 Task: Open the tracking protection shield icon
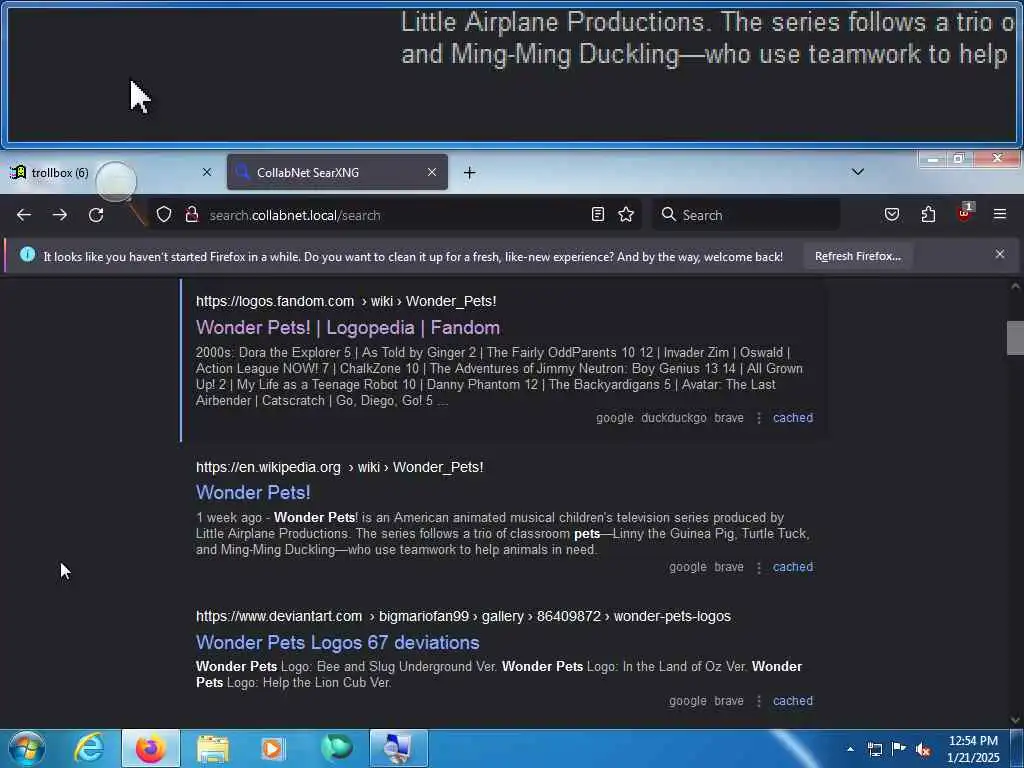[164, 215]
